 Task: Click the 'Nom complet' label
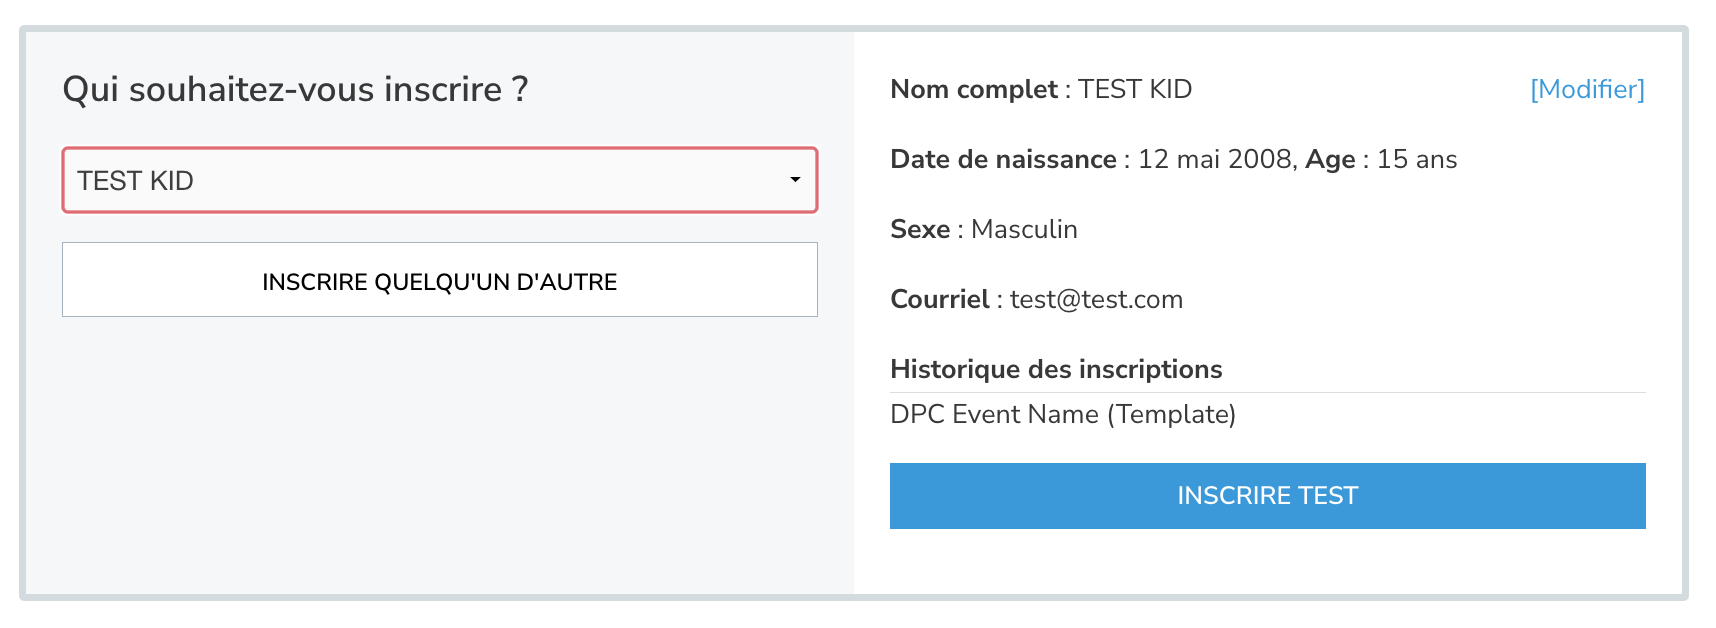(x=974, y=89)
